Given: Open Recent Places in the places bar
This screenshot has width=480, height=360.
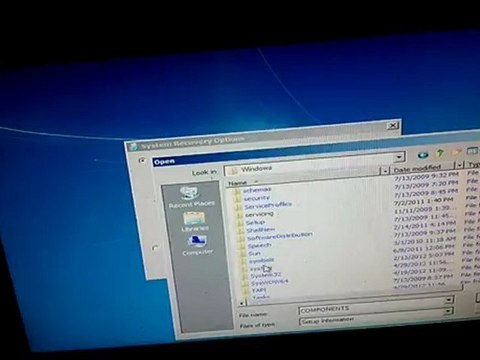Looking at the screenshot, I should coord(191,197).
